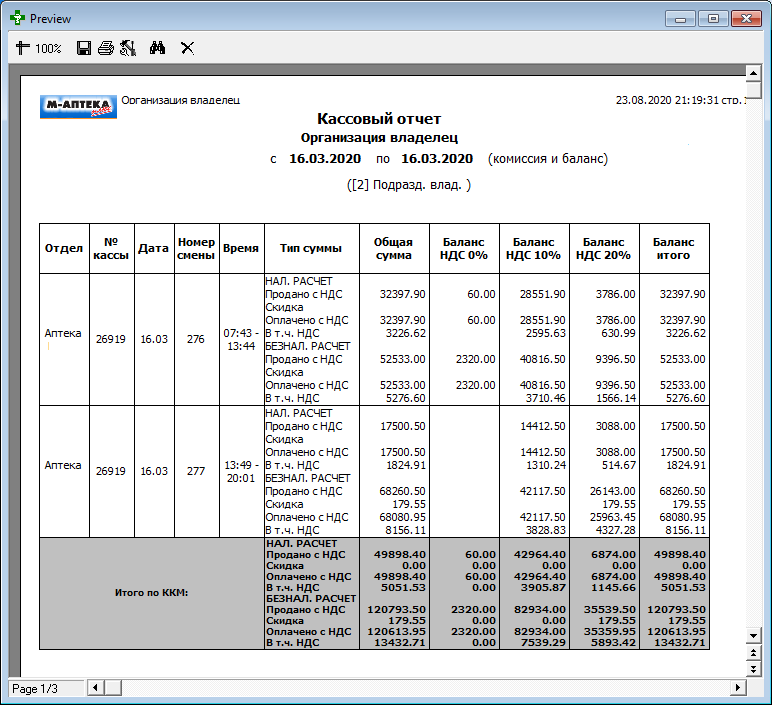
Task: Click the value '514.67'
Action: point(618,465)
